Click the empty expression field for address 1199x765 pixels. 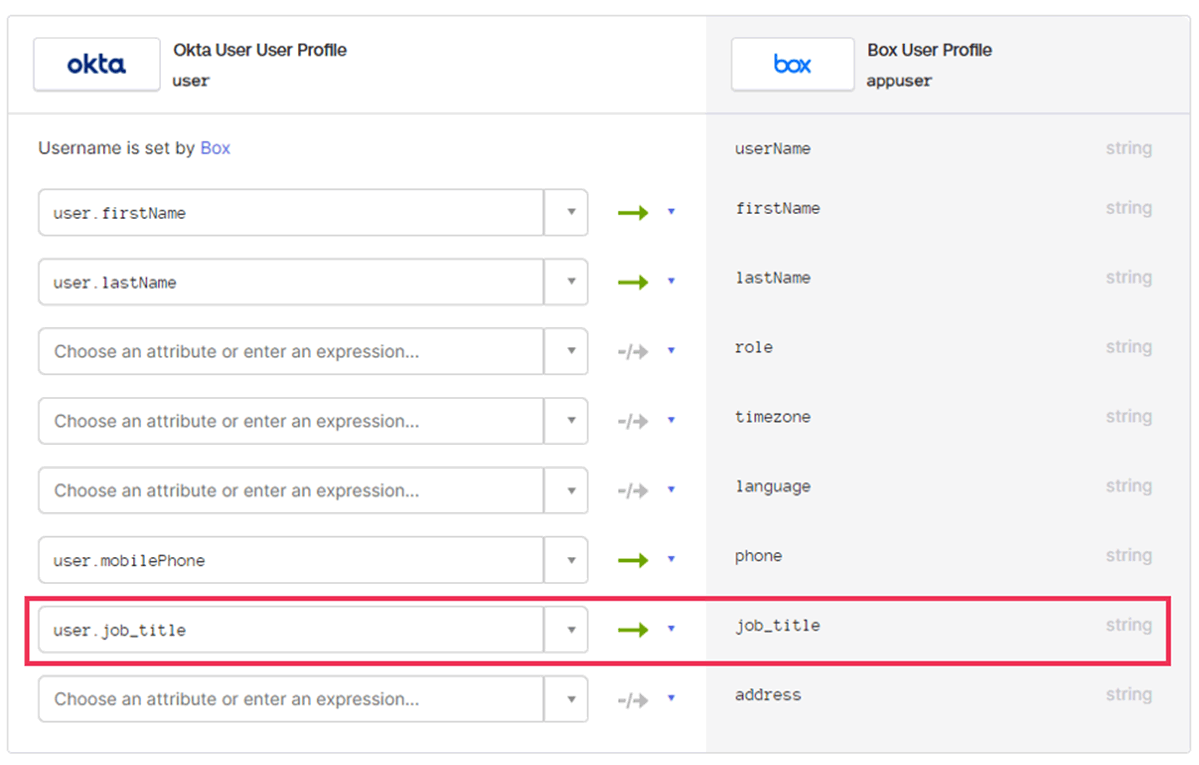291,698
